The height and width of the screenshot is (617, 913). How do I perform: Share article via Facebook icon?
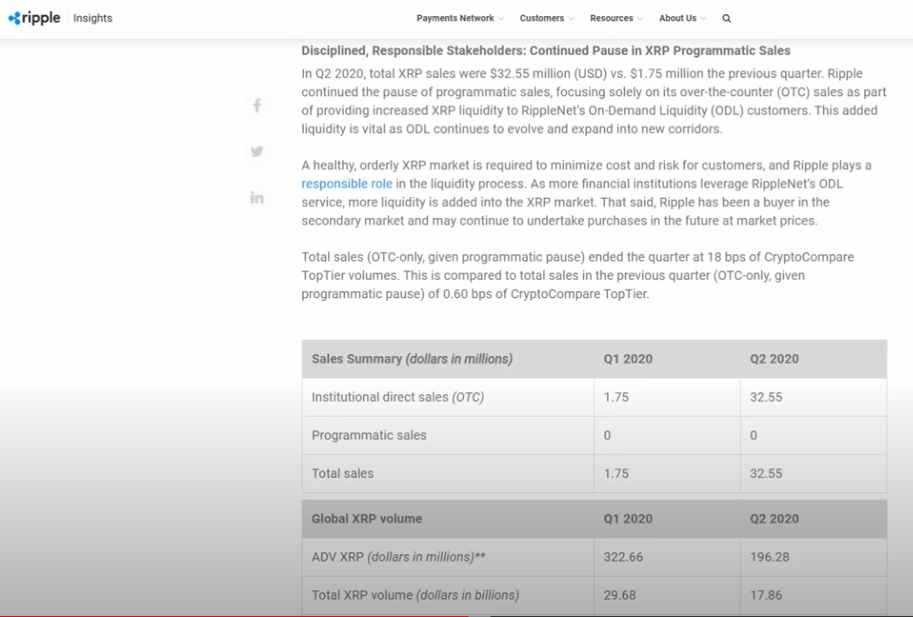pos(257,105)
